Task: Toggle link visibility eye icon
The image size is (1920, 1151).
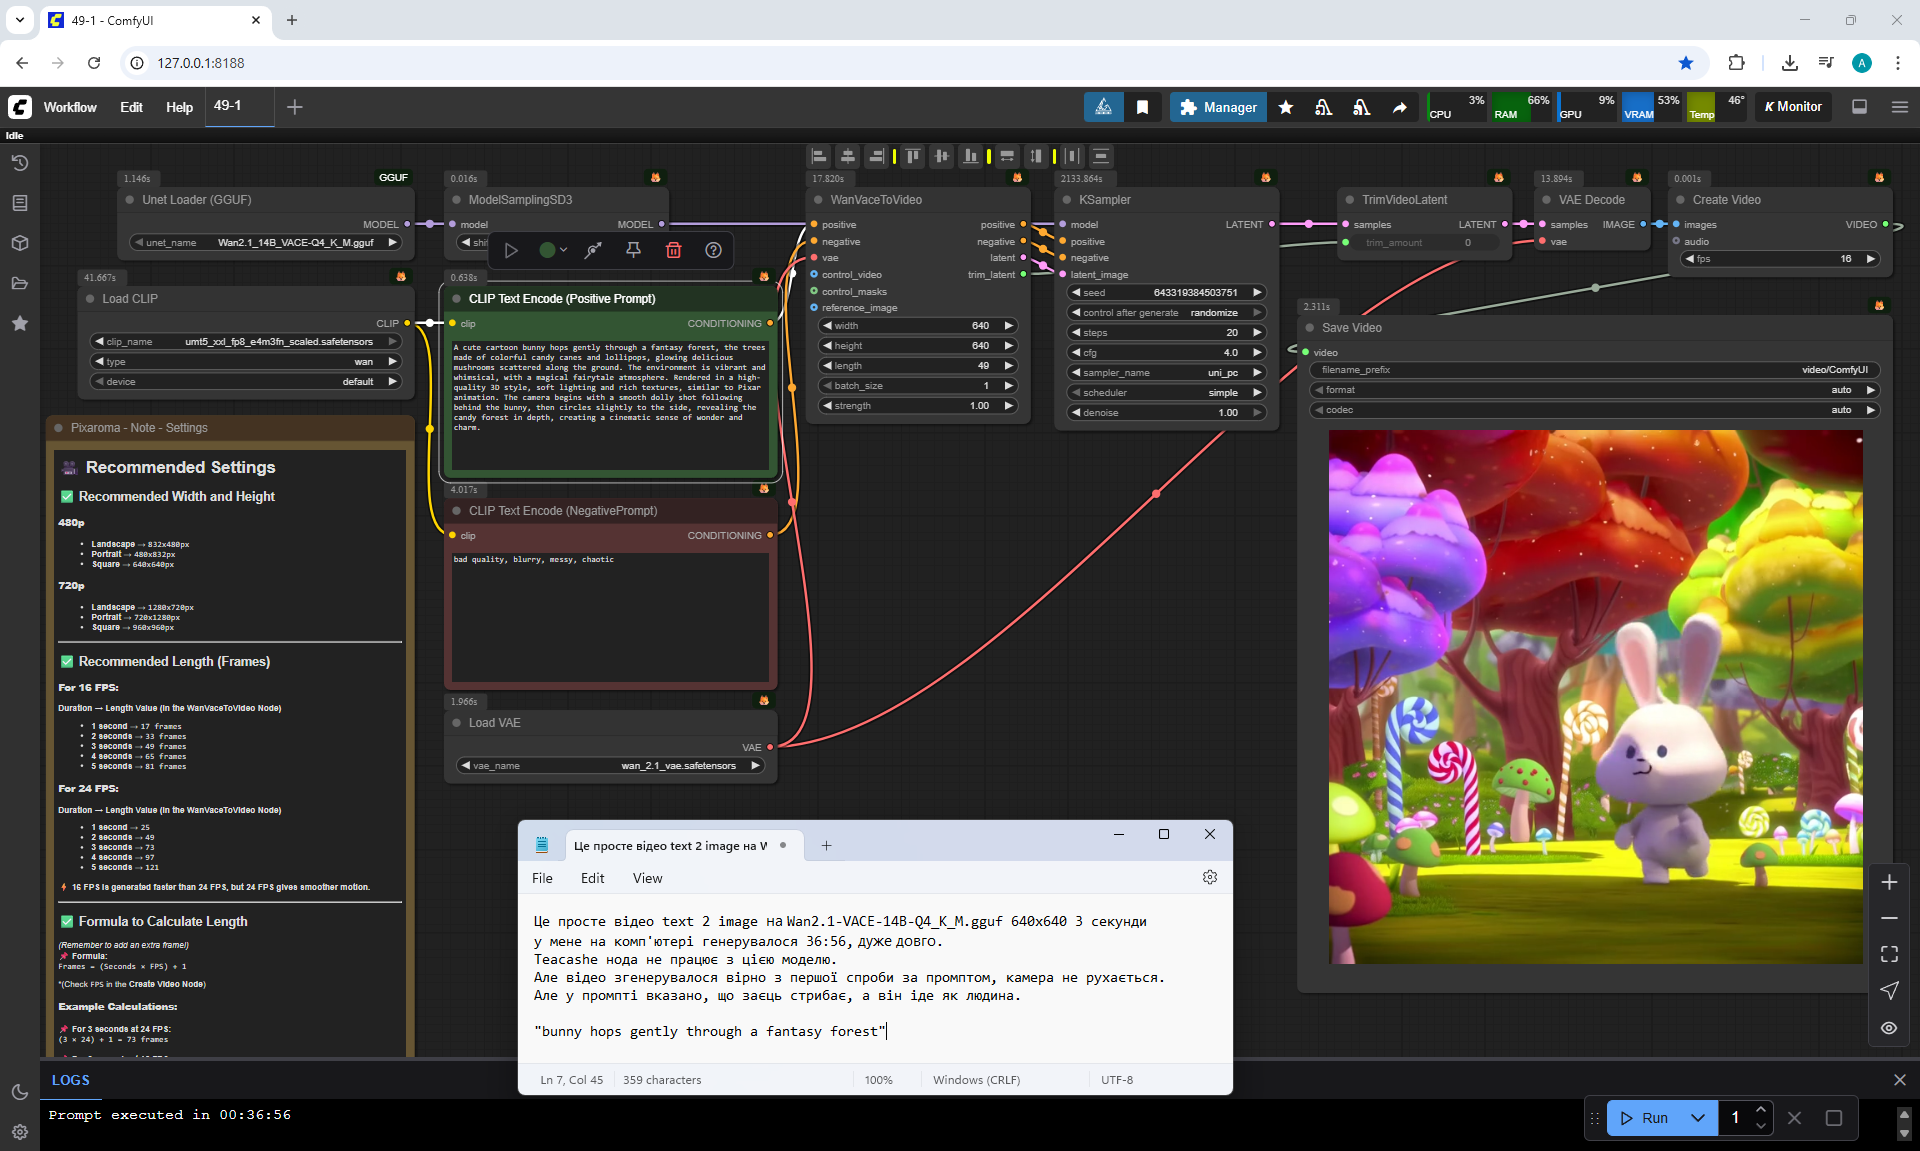Action: pyautogui.click(x=1888, y=1027)
